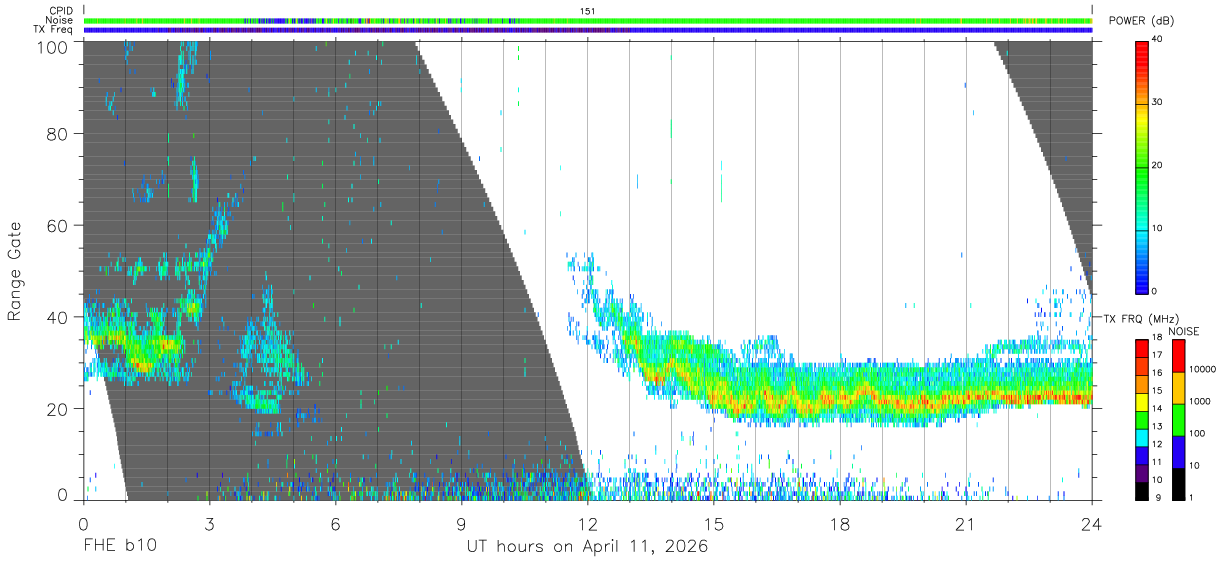1228x567 pixels.
Task: Select the TX Freq strip above the plot
Action: tap(588, 30)
